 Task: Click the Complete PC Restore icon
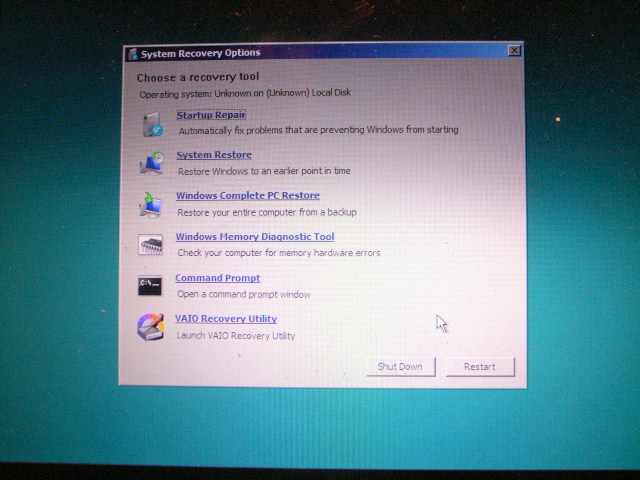click(x=151, y=204)
